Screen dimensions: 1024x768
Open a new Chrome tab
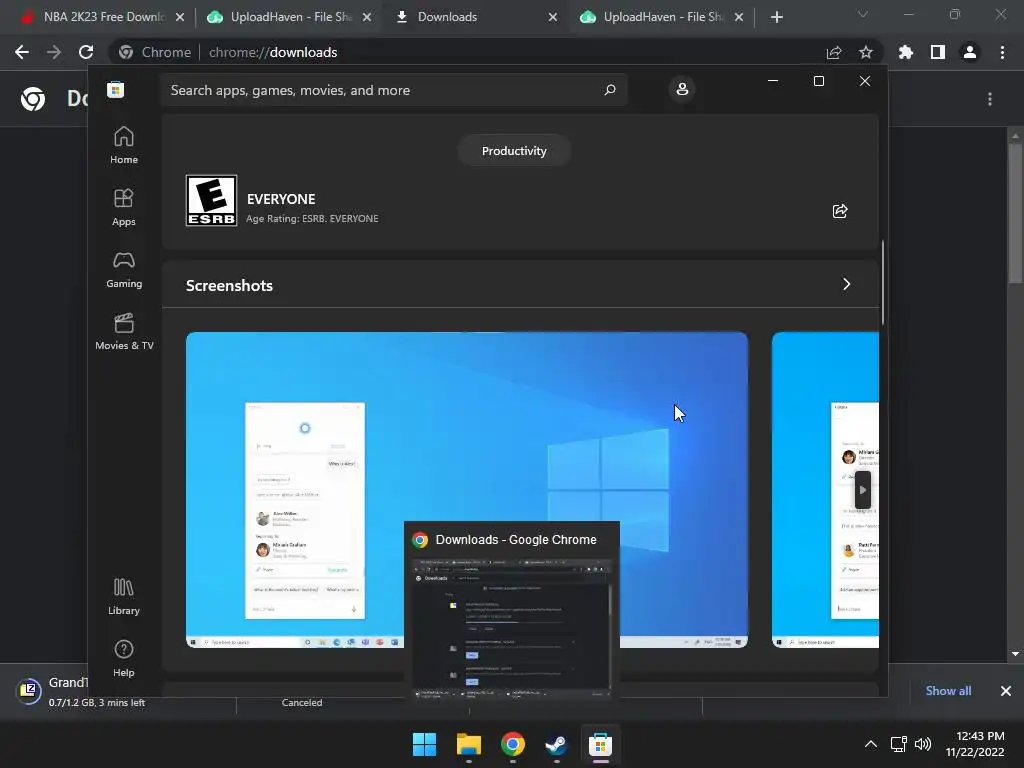[x=776, y=17]
